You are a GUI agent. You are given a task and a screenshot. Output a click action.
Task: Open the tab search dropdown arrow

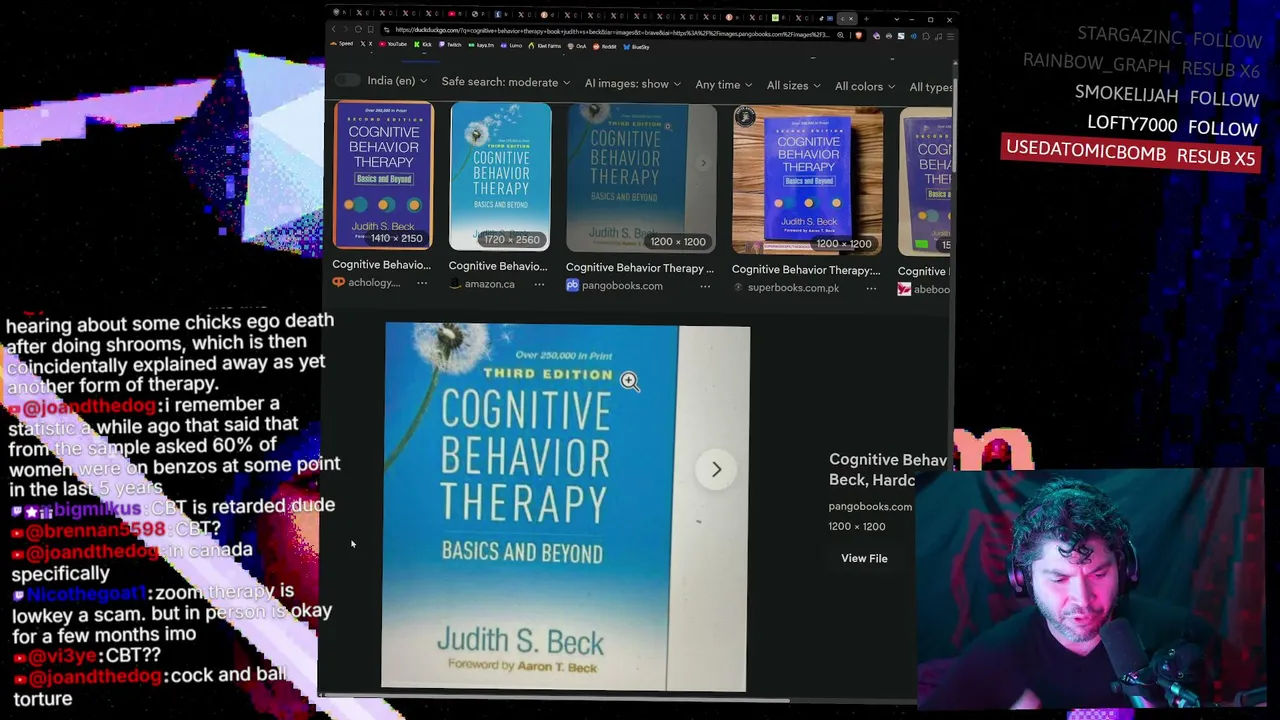(896, 19)
